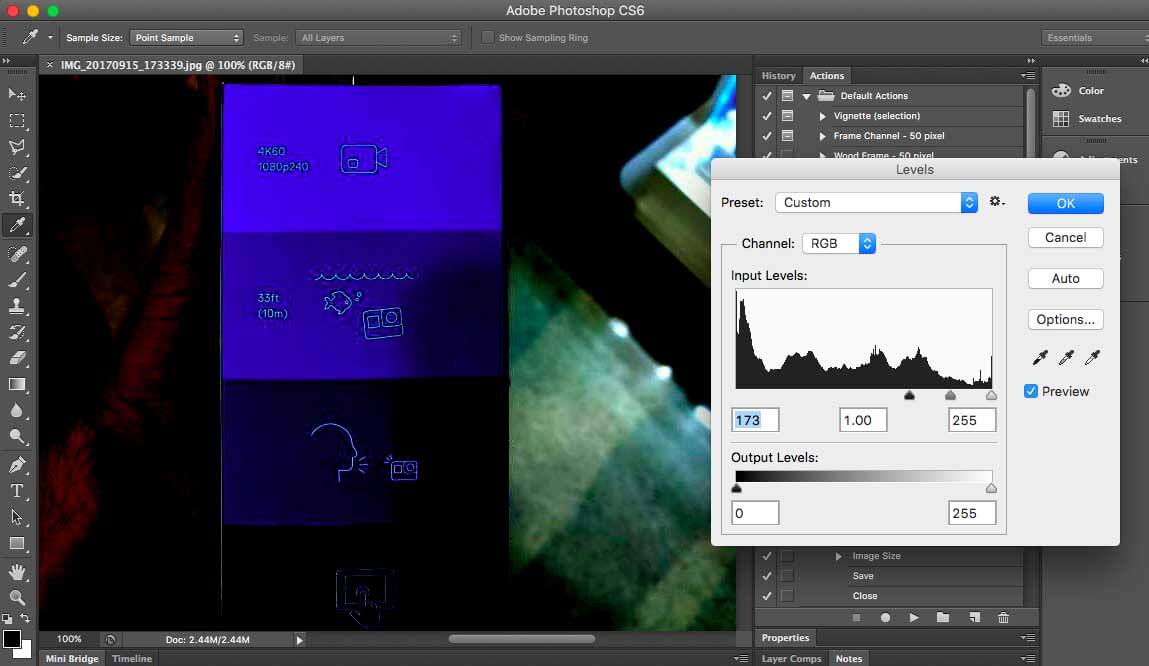Viewport: 1149px width, 666px height.
Task: Select the Zoom tool
Action: 17,597
